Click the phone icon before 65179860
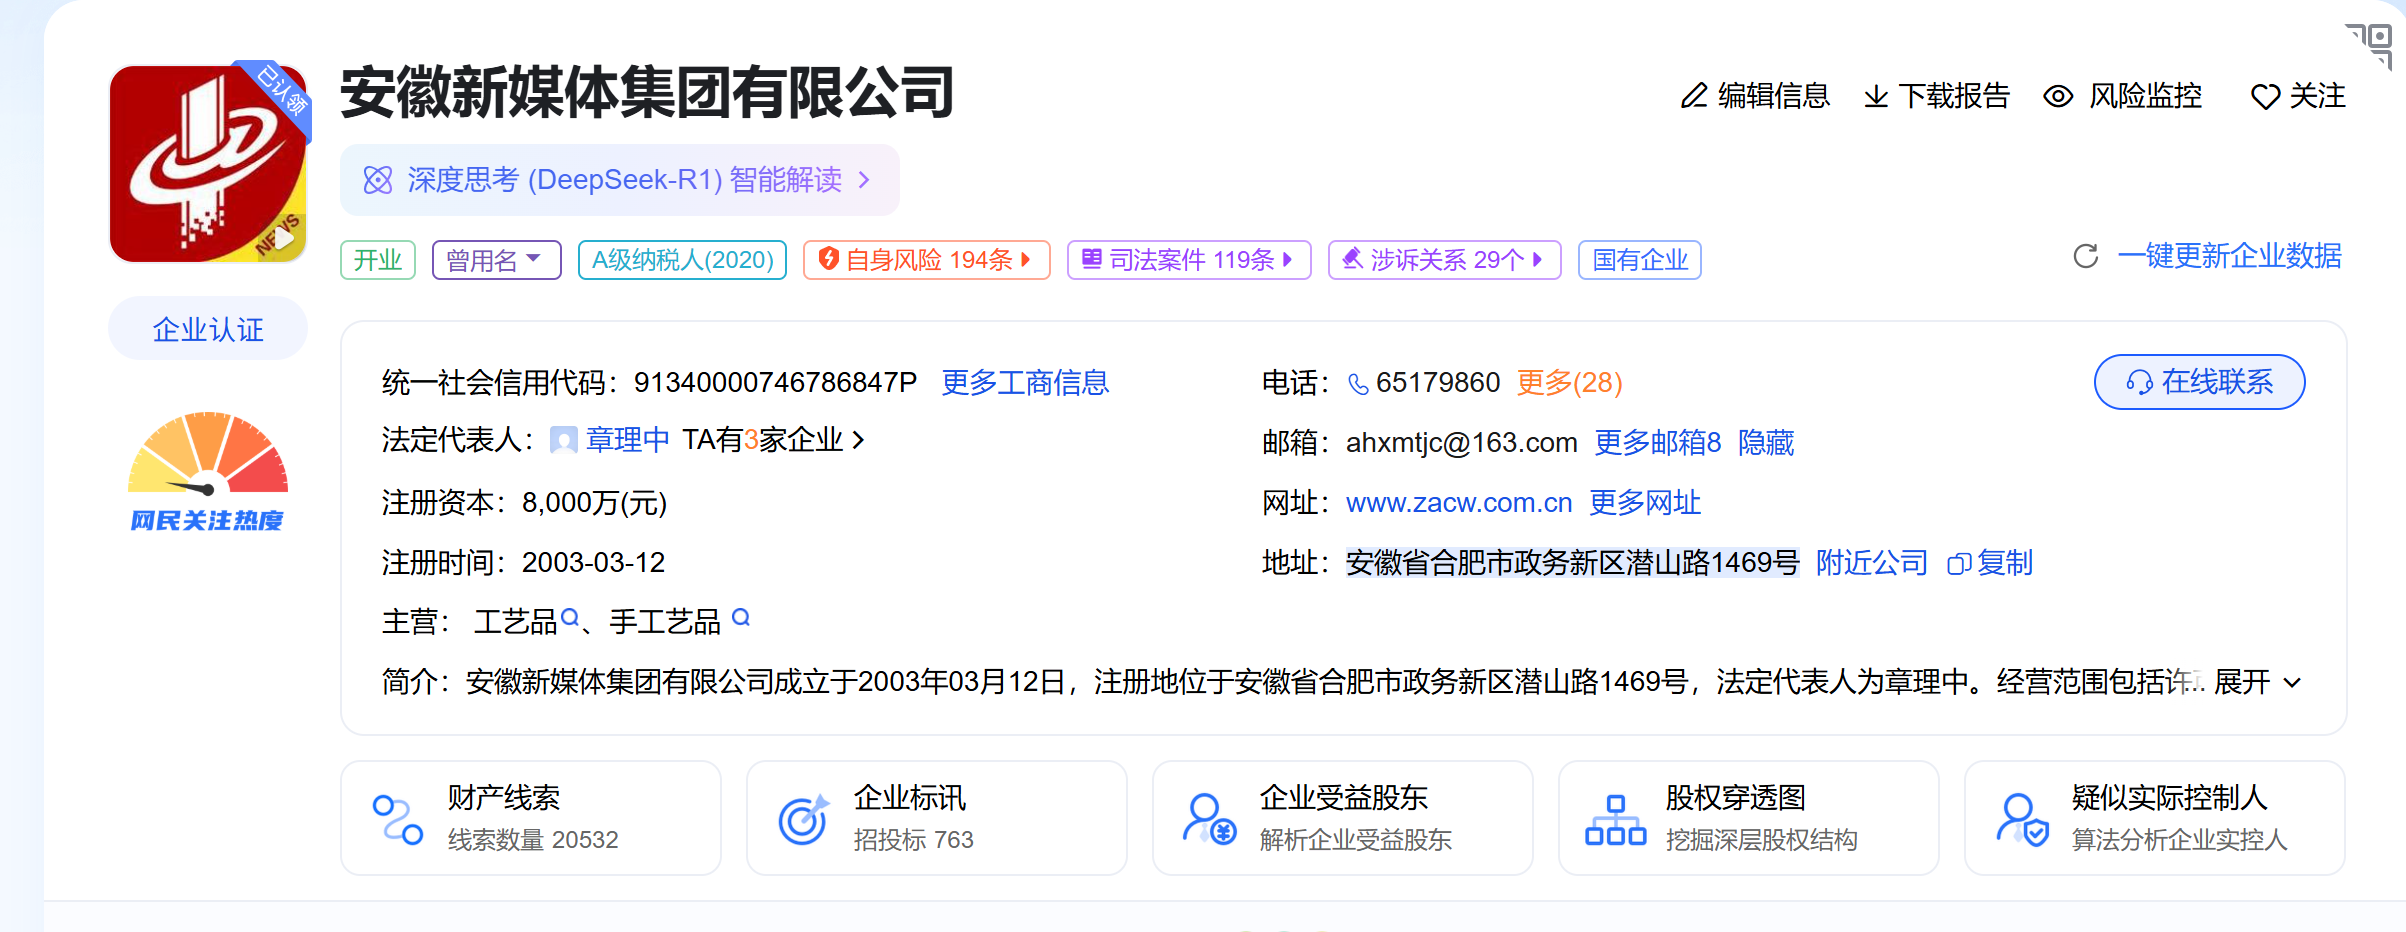 tap(1358, 384)
